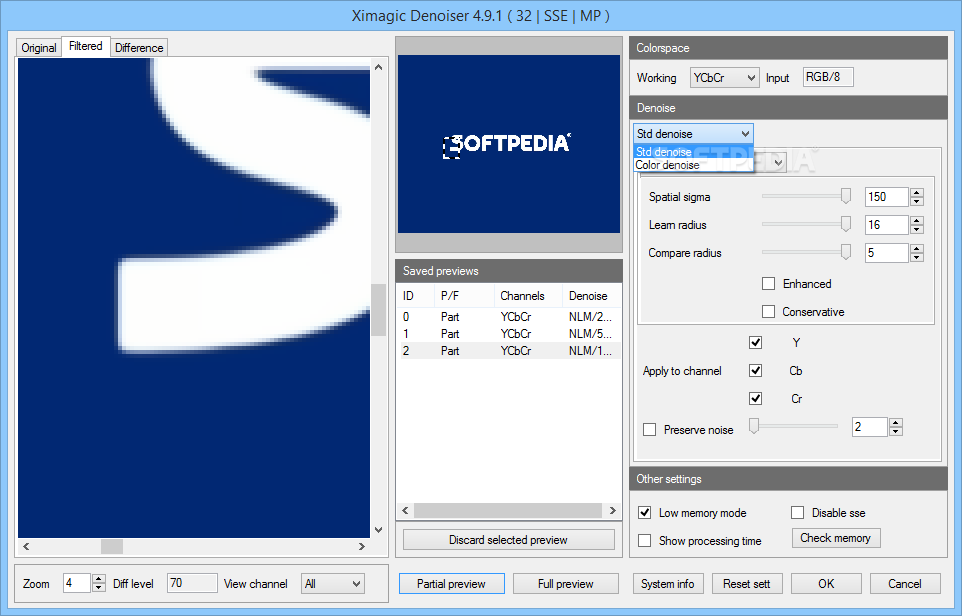This screenshot has height=616, width=962.
Task: Increase Zoom with up arrow
Action: coord(99,579)
